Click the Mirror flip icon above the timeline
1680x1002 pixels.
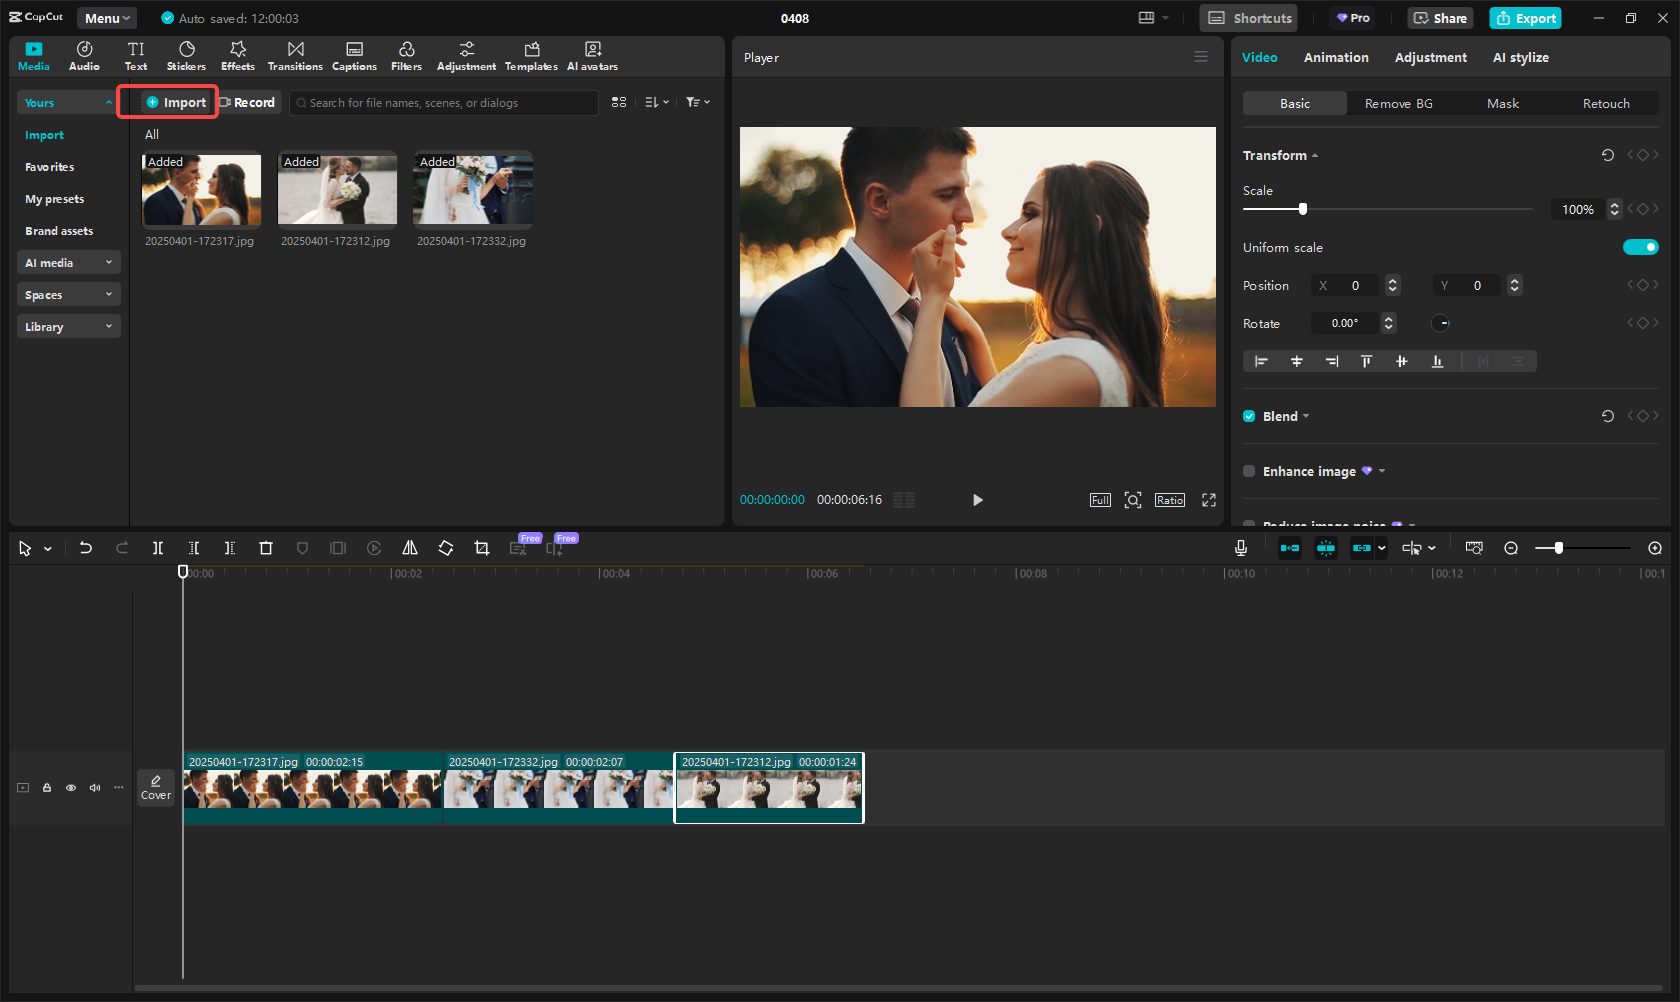pyautogui.click(x=410, y=548)
